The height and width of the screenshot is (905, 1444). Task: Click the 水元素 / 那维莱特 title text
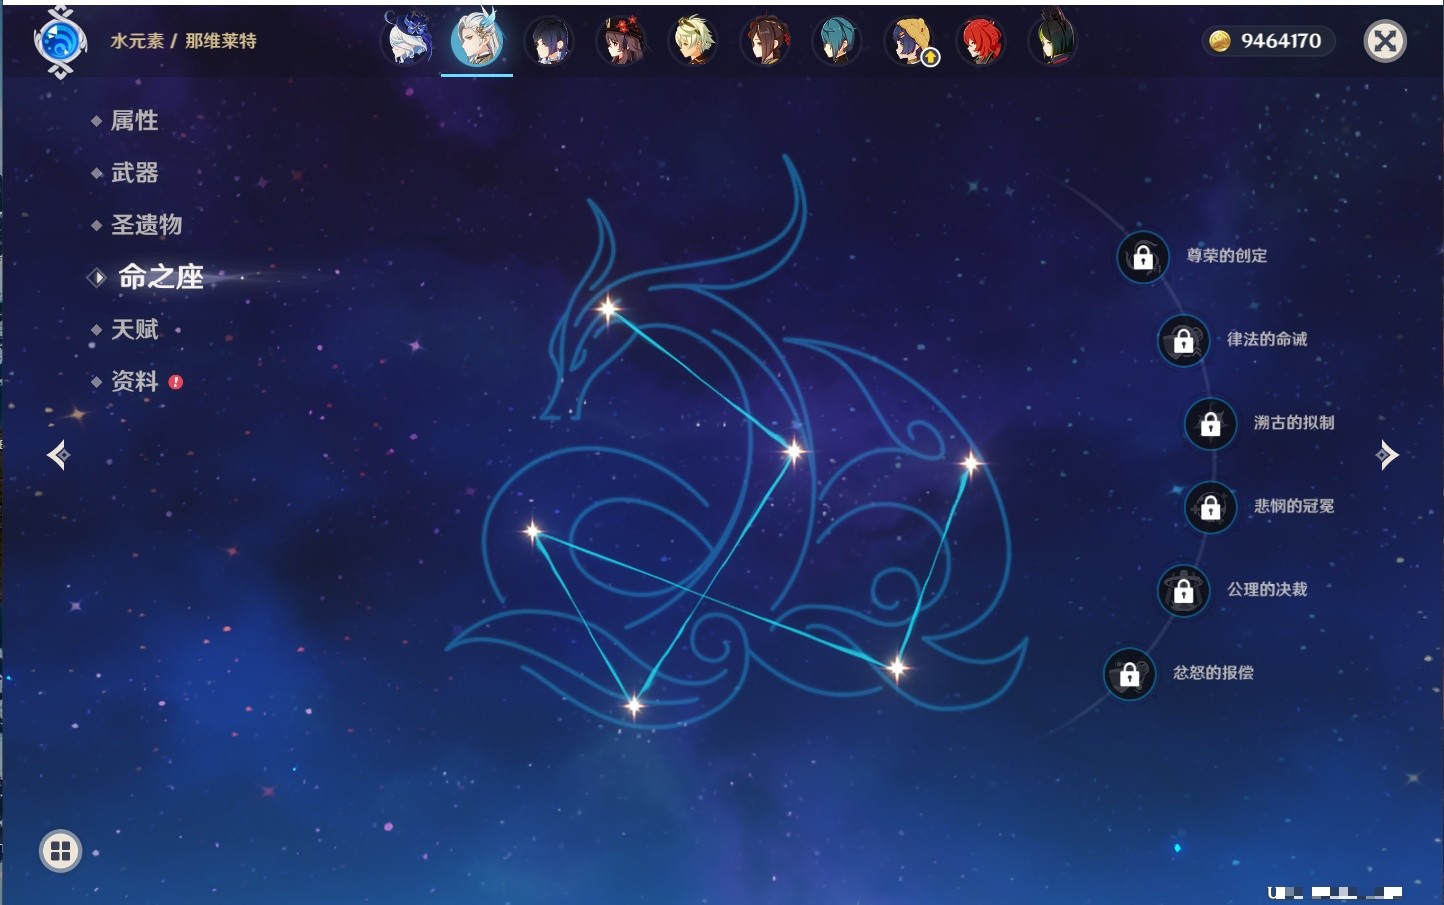pyautogui.click(x=183, y=41)
